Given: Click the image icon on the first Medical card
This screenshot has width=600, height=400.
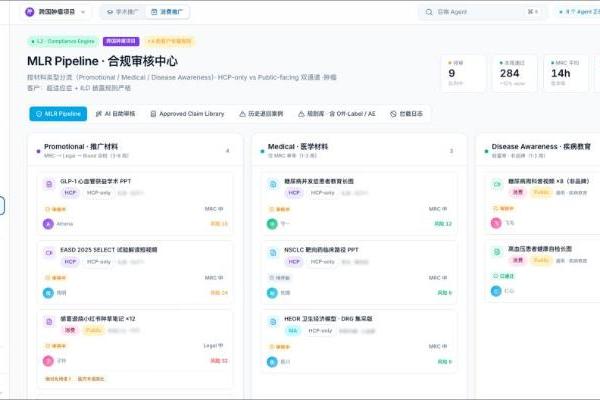Looking at the screenshot, I should coord(273,184).
